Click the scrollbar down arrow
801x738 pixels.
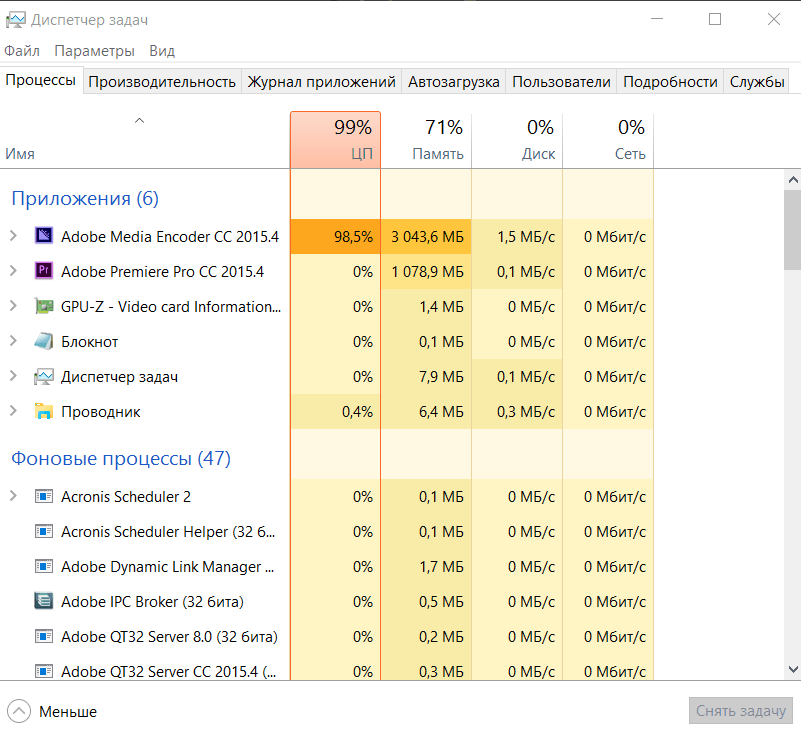click(793, 670)
